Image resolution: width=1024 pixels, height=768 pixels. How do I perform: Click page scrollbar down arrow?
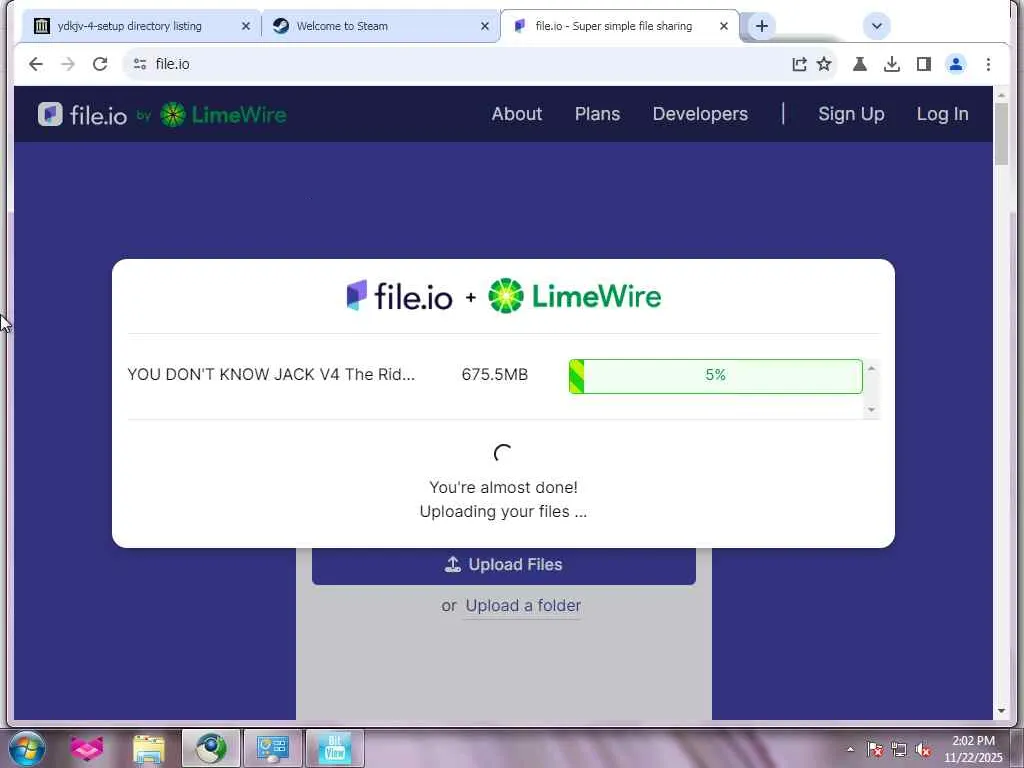click(1002, 711)
